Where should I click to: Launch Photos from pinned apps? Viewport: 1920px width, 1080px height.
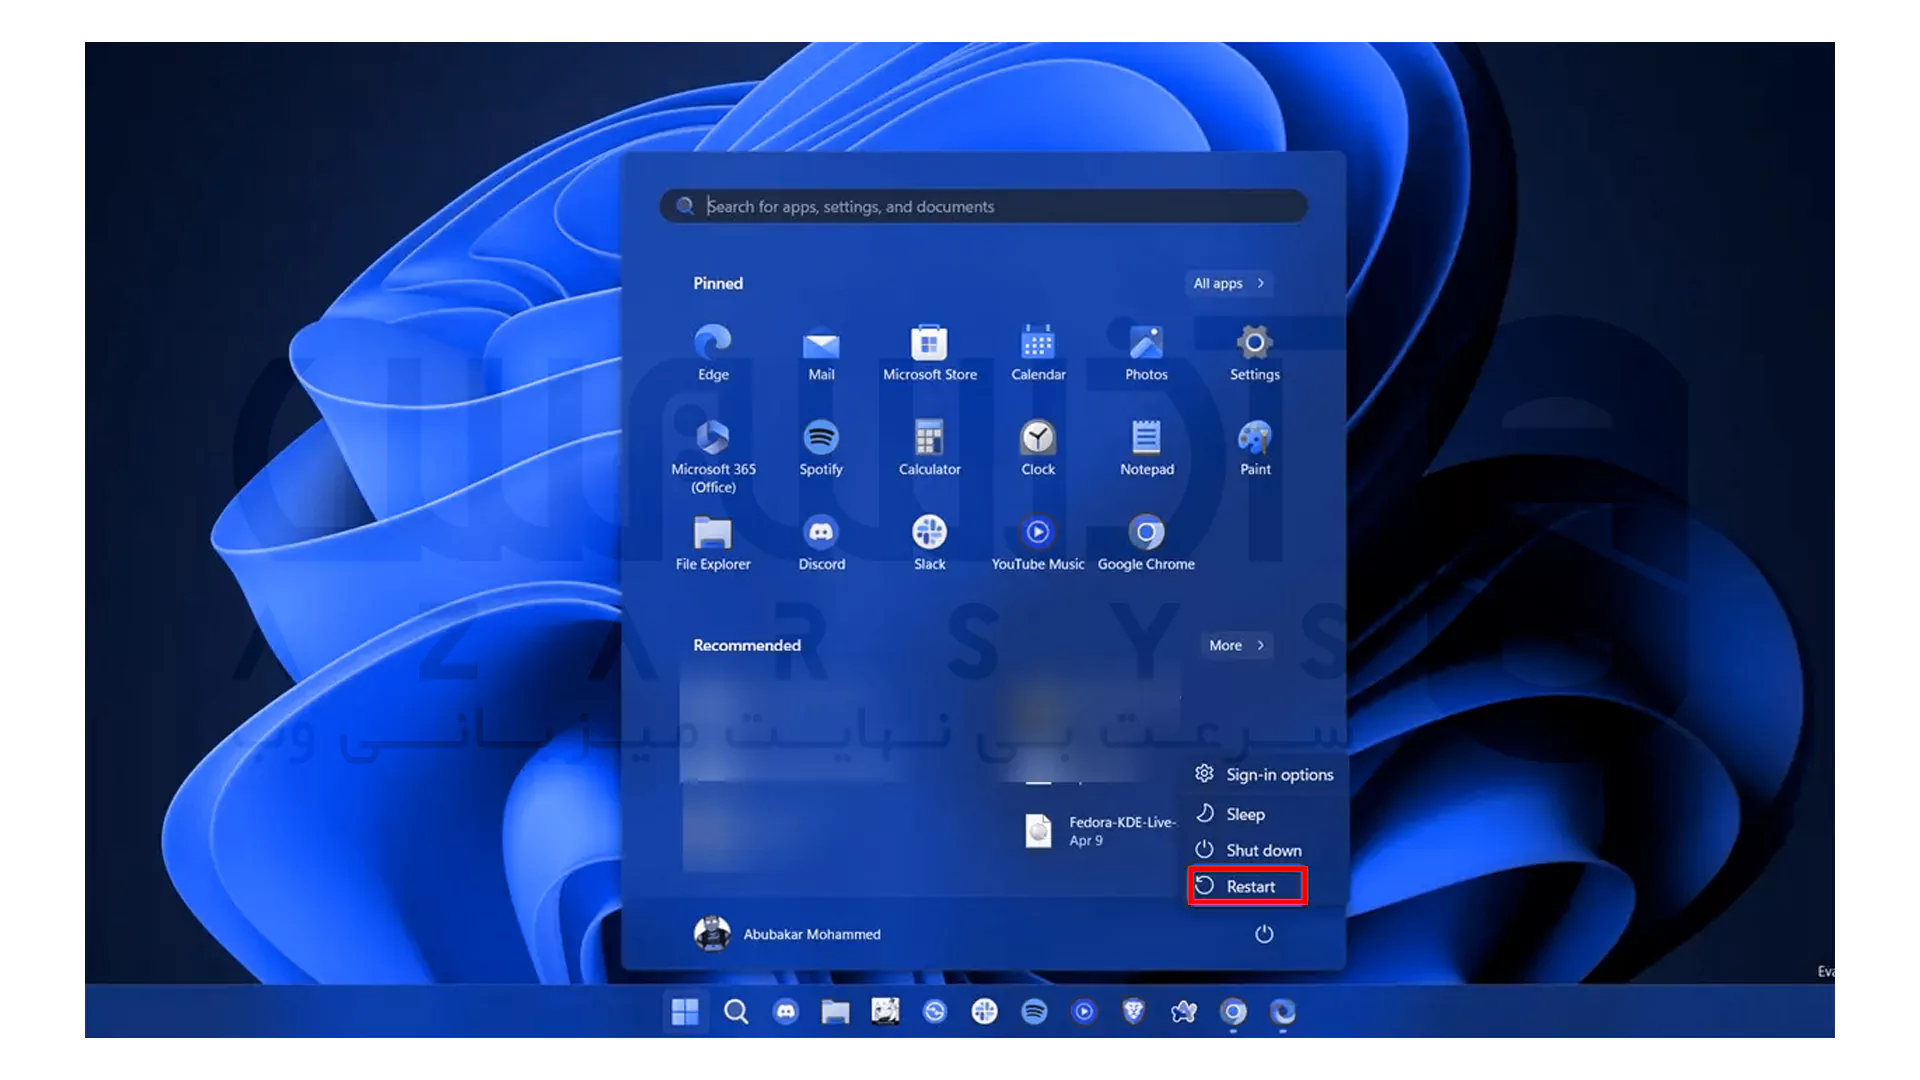click(1146, 352)
